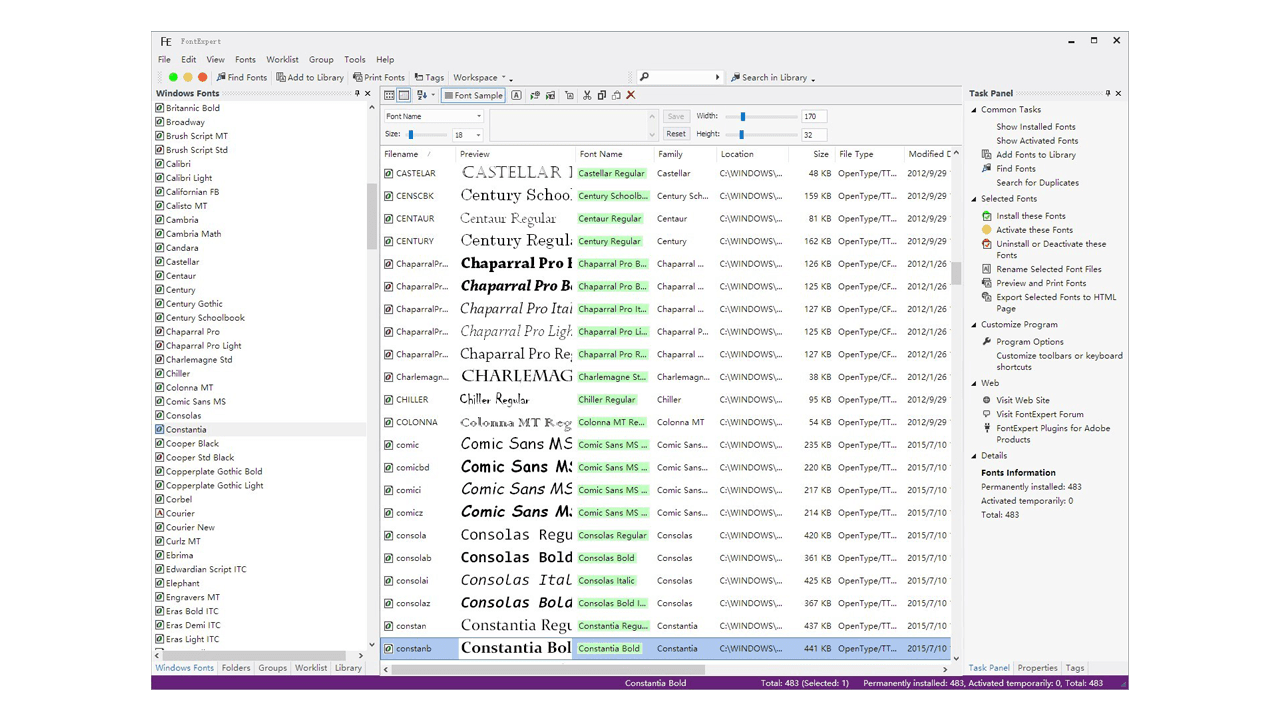The height and width of the screenshot is (720, 1280).
Task: Delete selection using the red X icon
Action: (x=630, y=95)
